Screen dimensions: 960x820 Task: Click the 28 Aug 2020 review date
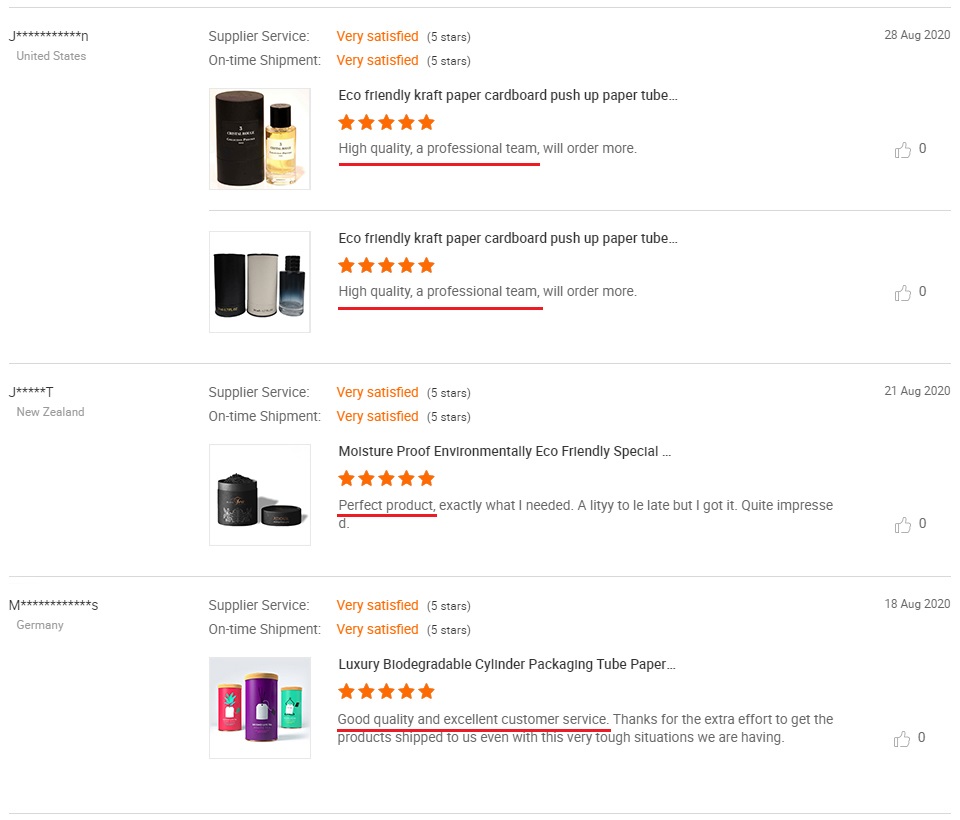pos(916,35)
